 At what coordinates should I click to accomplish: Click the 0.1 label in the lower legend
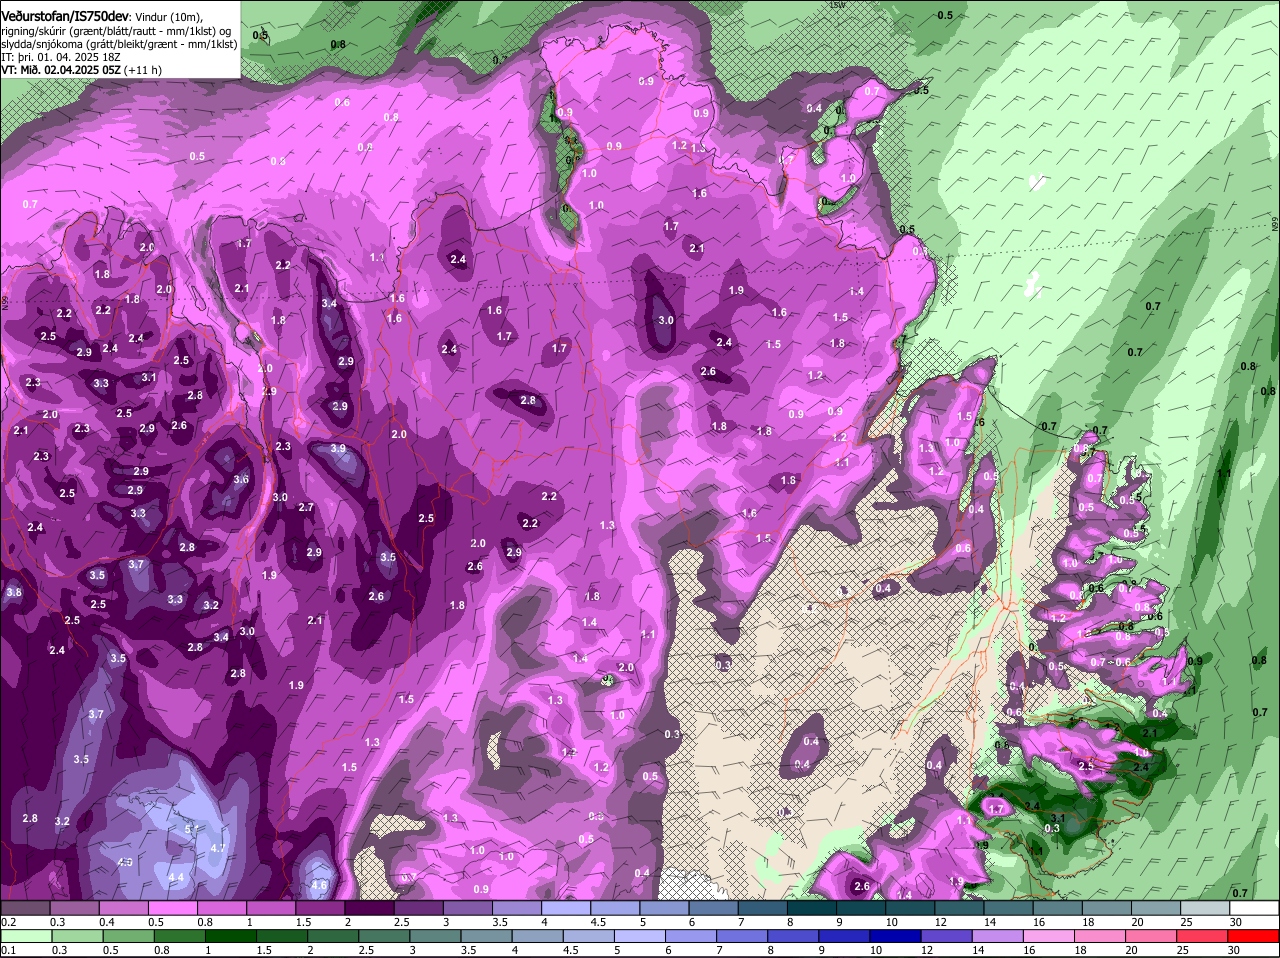(9, 950)
